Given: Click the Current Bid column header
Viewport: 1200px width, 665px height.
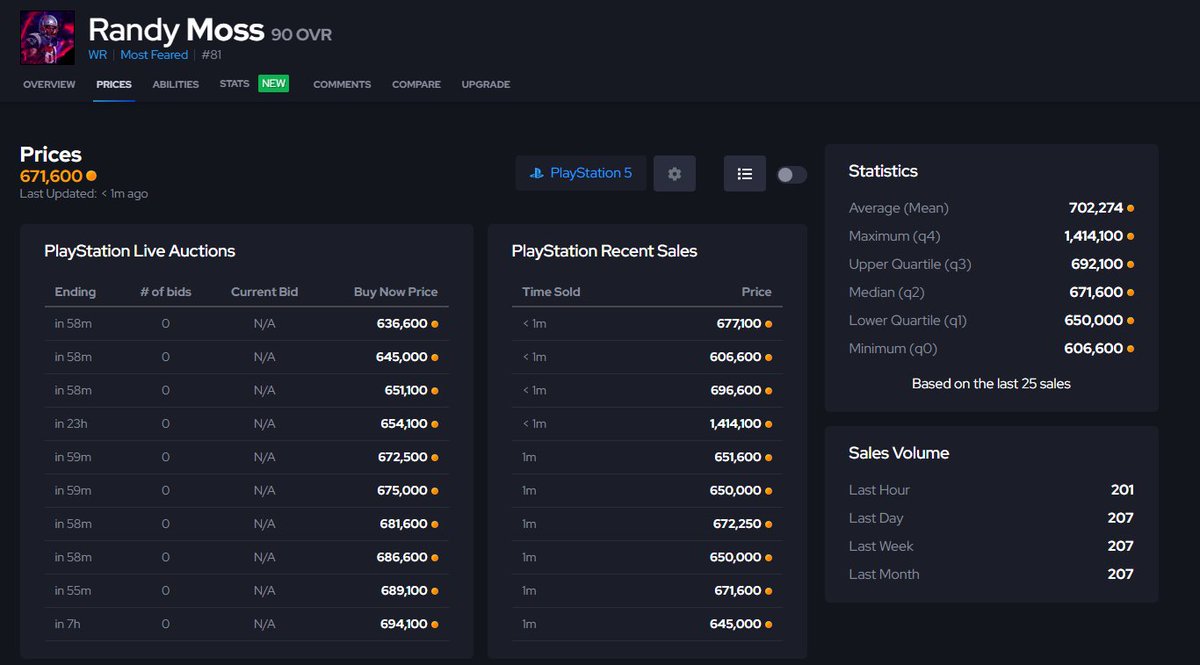Looking at the screenshot, I should click(x=264, y=292).
